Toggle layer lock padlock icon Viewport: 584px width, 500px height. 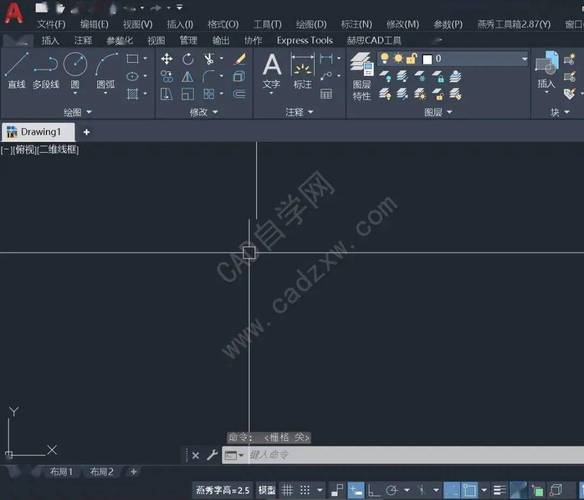(x=411, y=58)
